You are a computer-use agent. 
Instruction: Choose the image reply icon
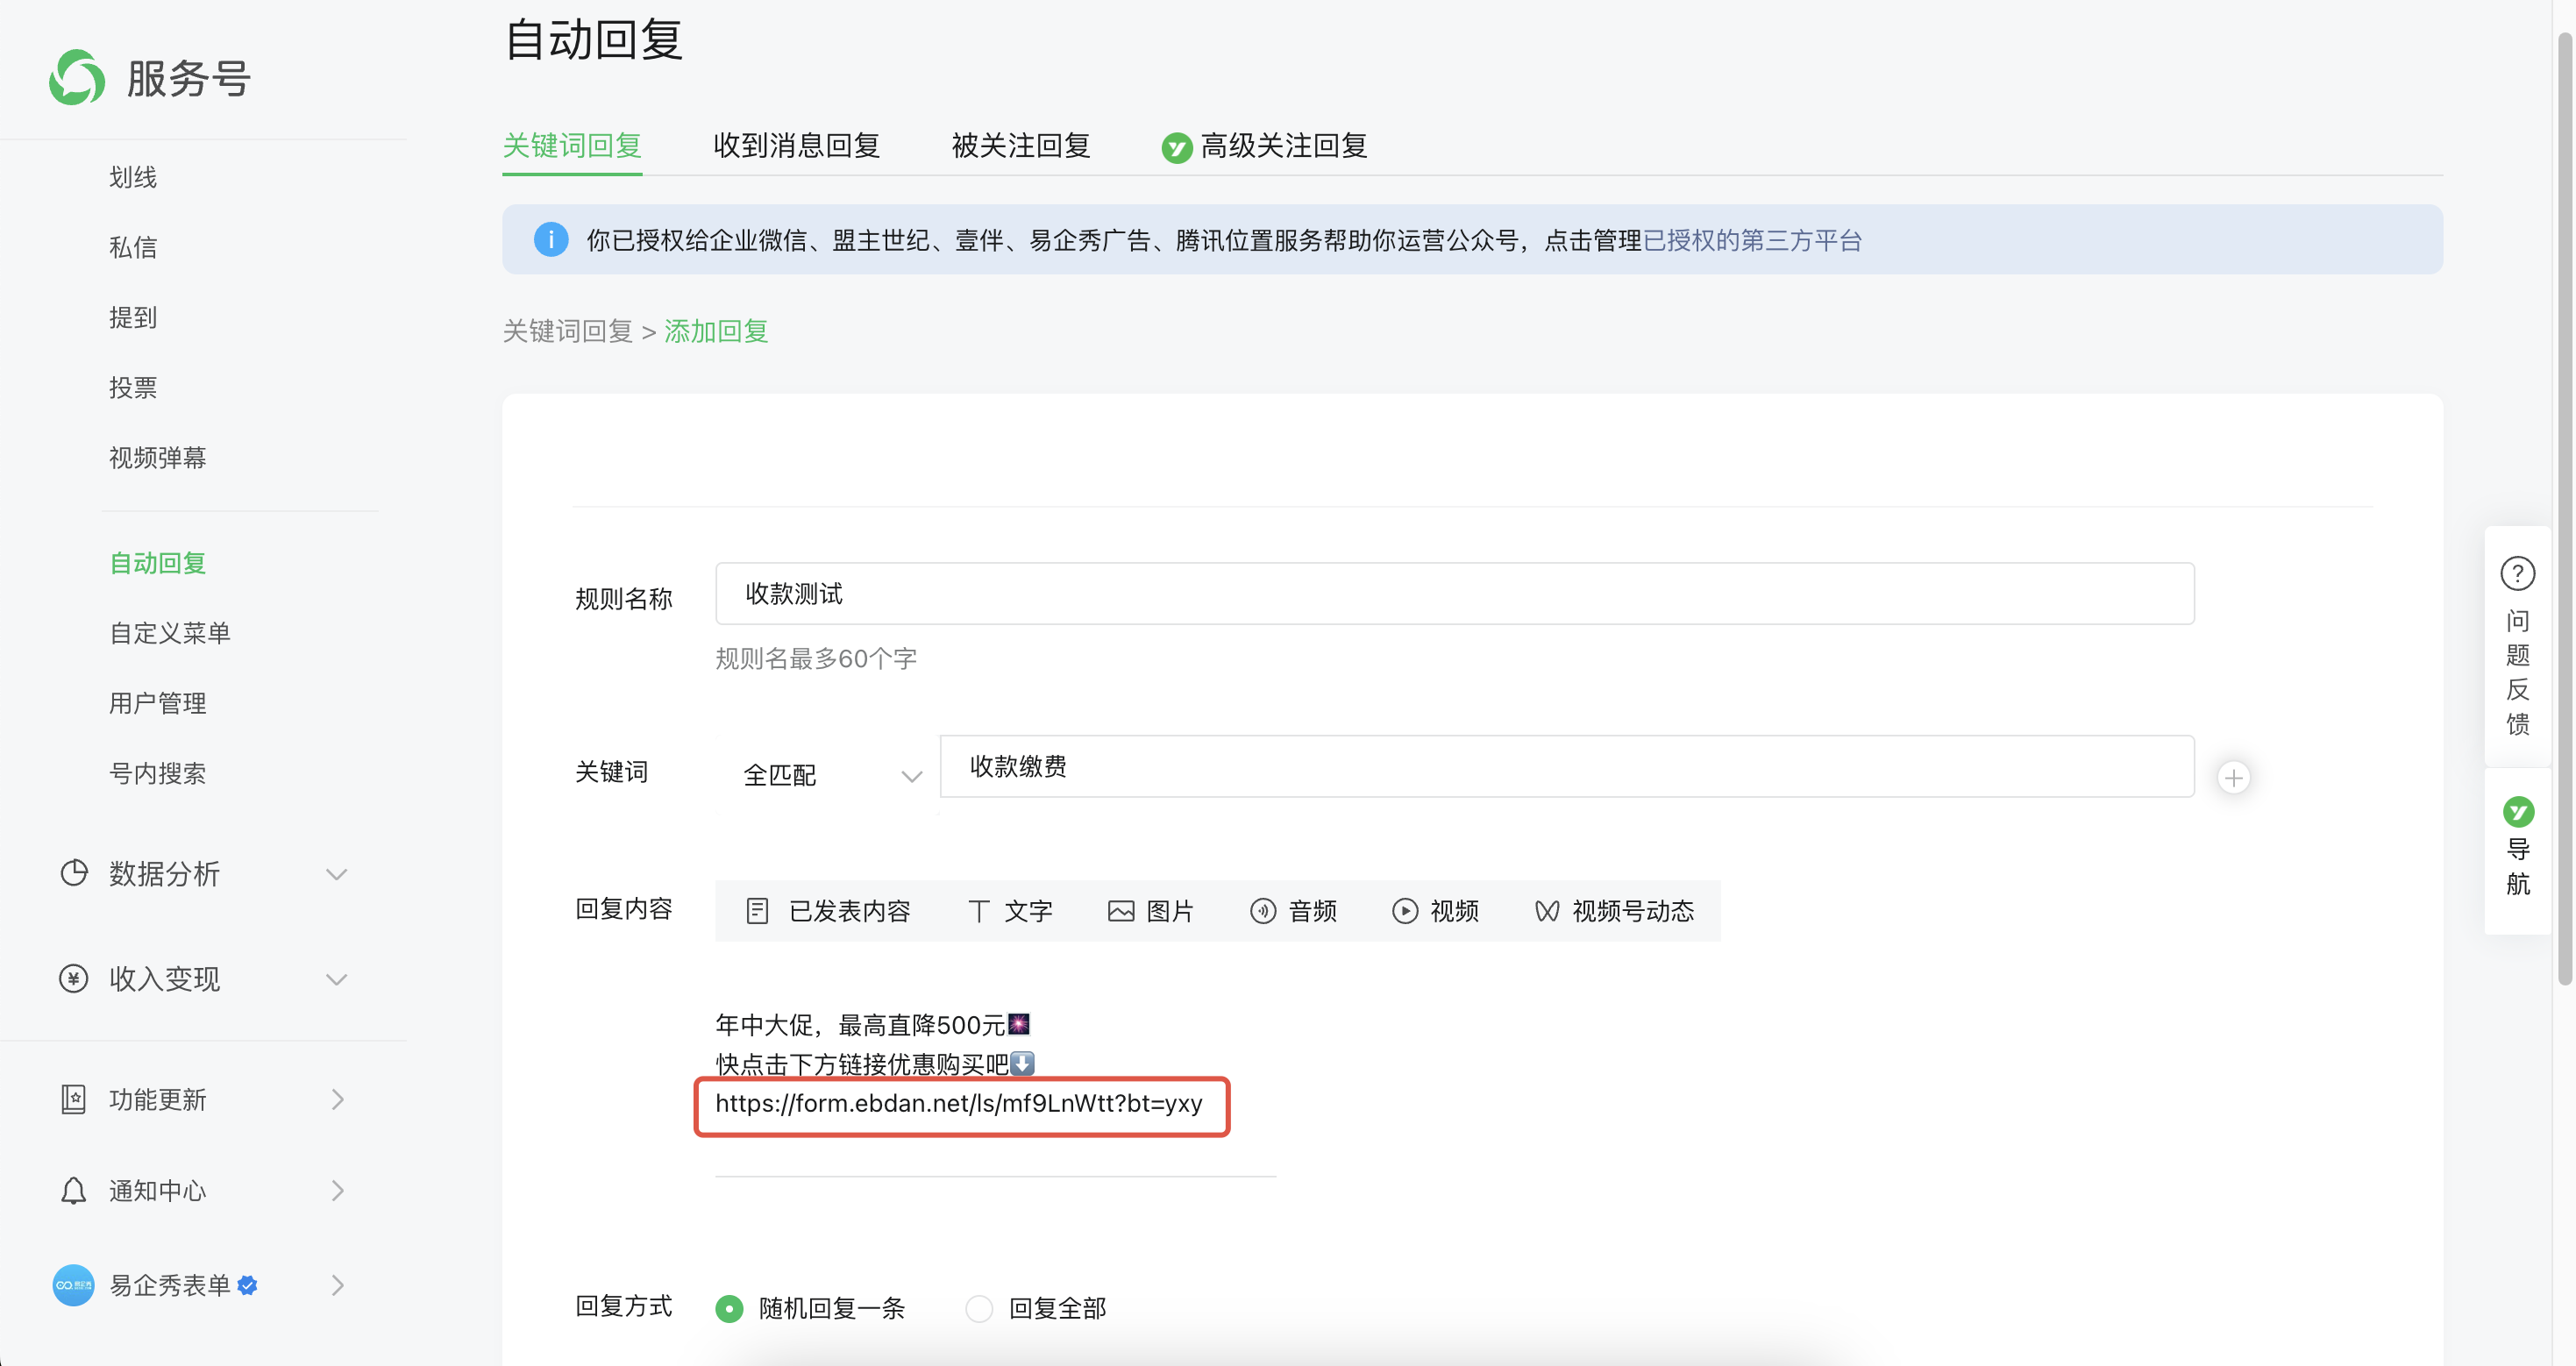pyautogui.click(x=1121, y=910)
